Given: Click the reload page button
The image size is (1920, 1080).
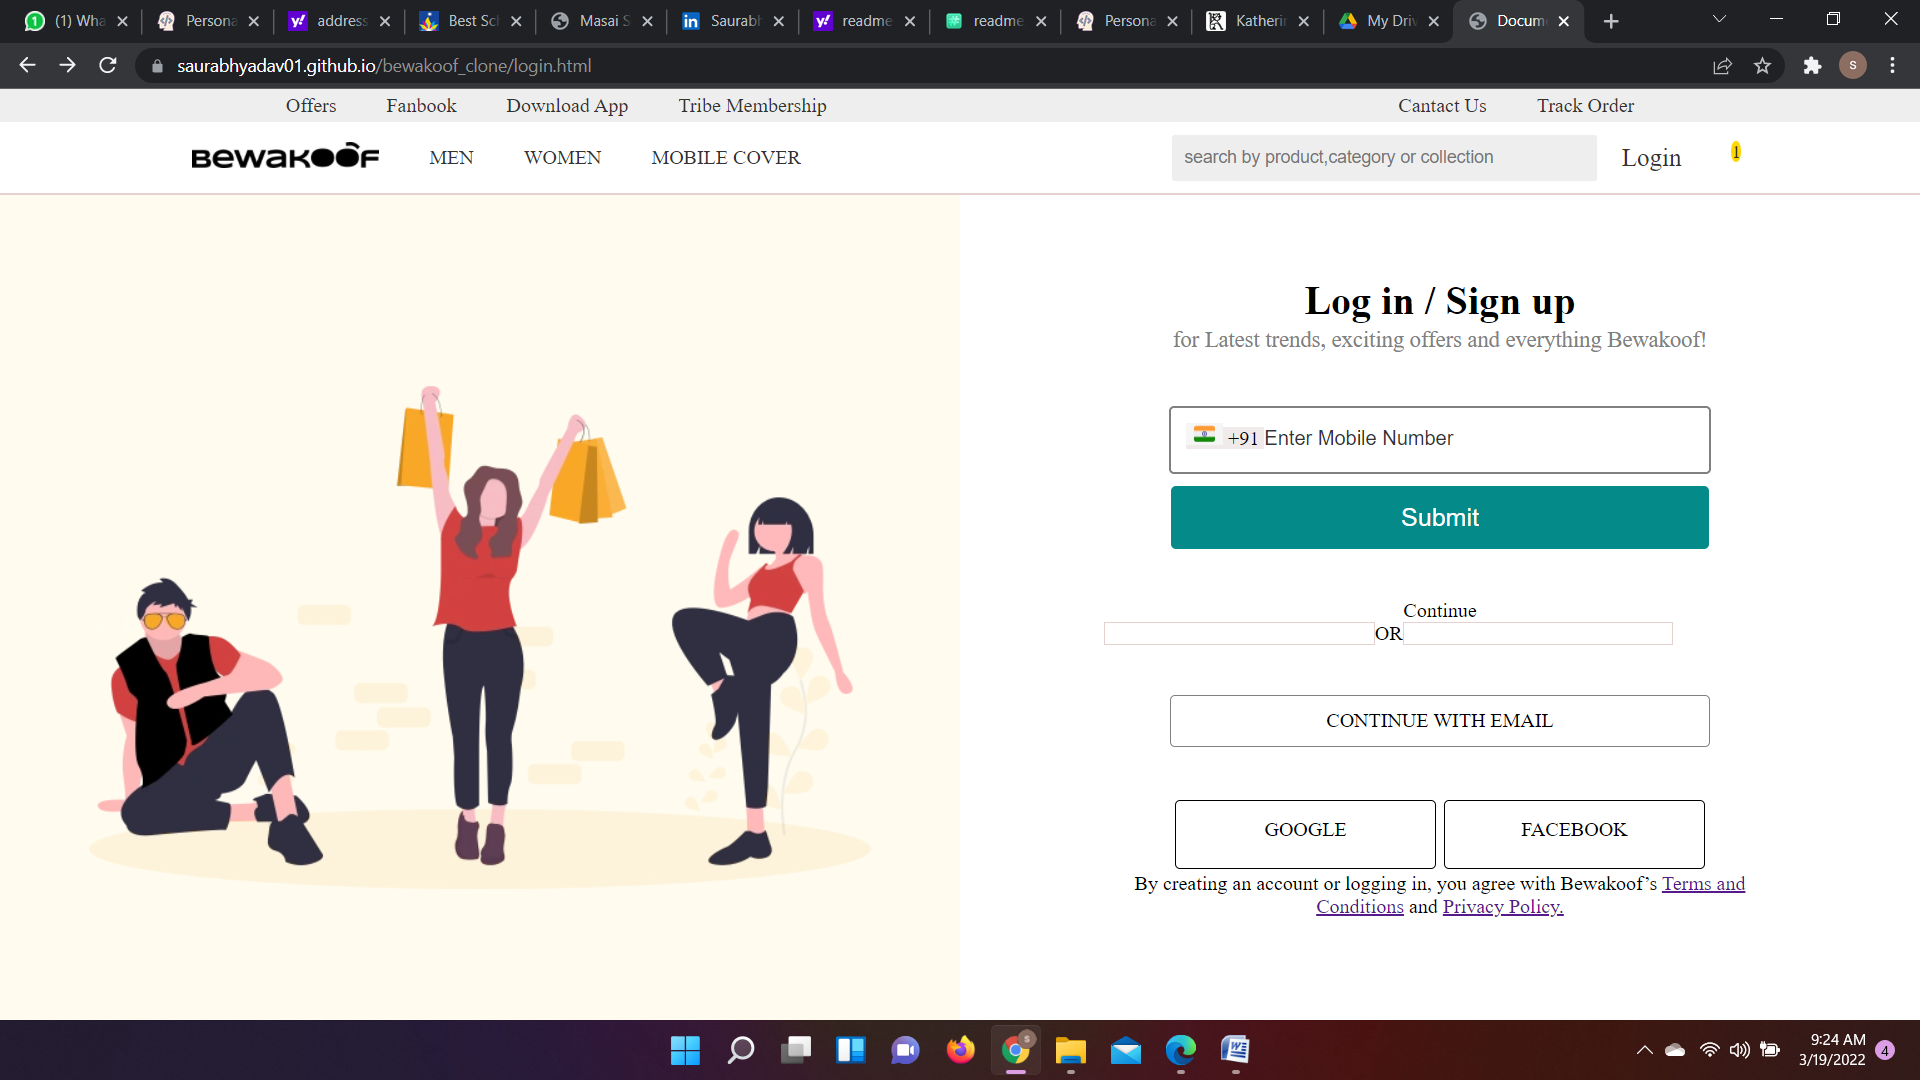Looking at the screenshot, I should pos(107,66).
